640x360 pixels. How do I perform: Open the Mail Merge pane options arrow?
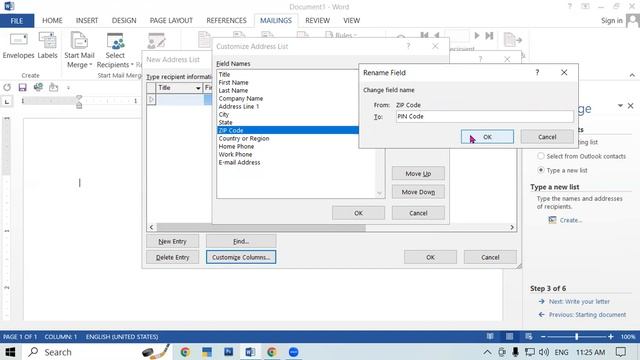(x=620, y=106)
